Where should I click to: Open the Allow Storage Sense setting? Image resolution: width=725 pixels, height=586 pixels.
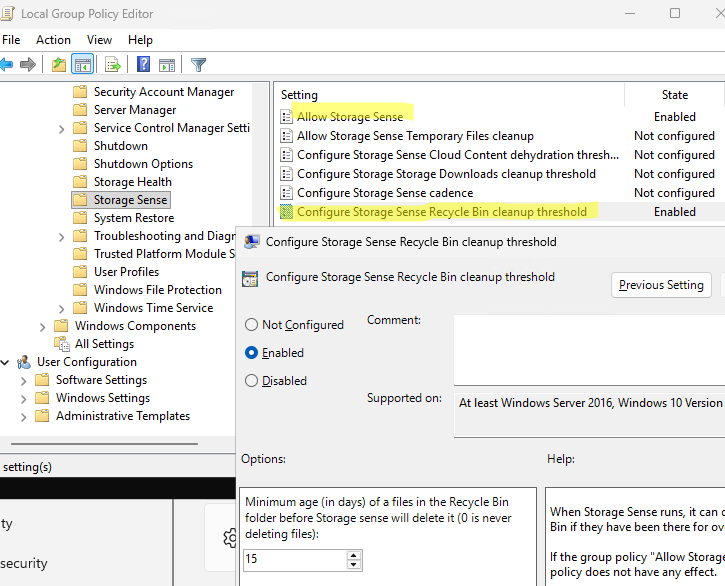[x=350, y=117]
